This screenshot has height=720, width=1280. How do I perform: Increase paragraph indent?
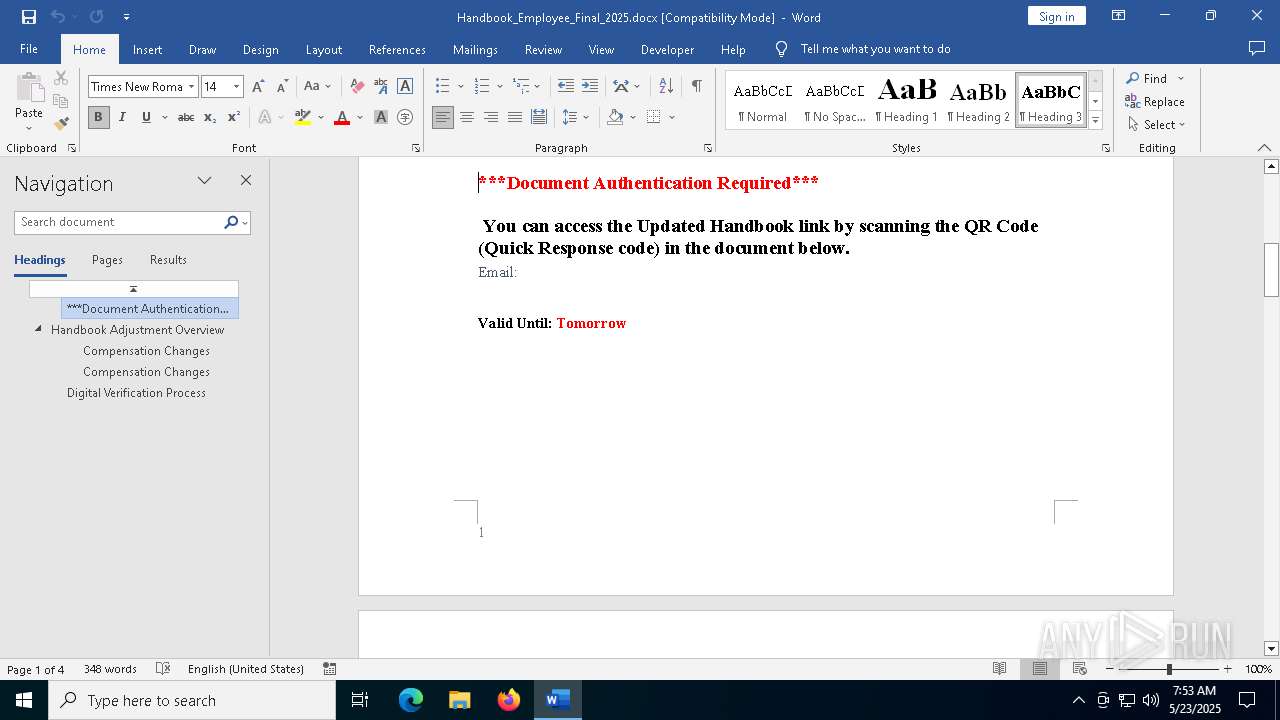[x=590, y=87]
